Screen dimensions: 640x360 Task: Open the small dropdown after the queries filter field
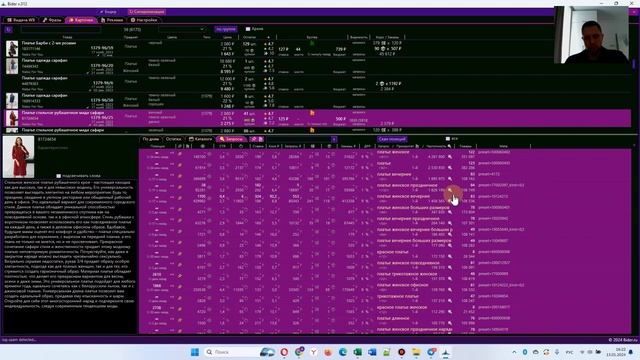coord(334,140)
